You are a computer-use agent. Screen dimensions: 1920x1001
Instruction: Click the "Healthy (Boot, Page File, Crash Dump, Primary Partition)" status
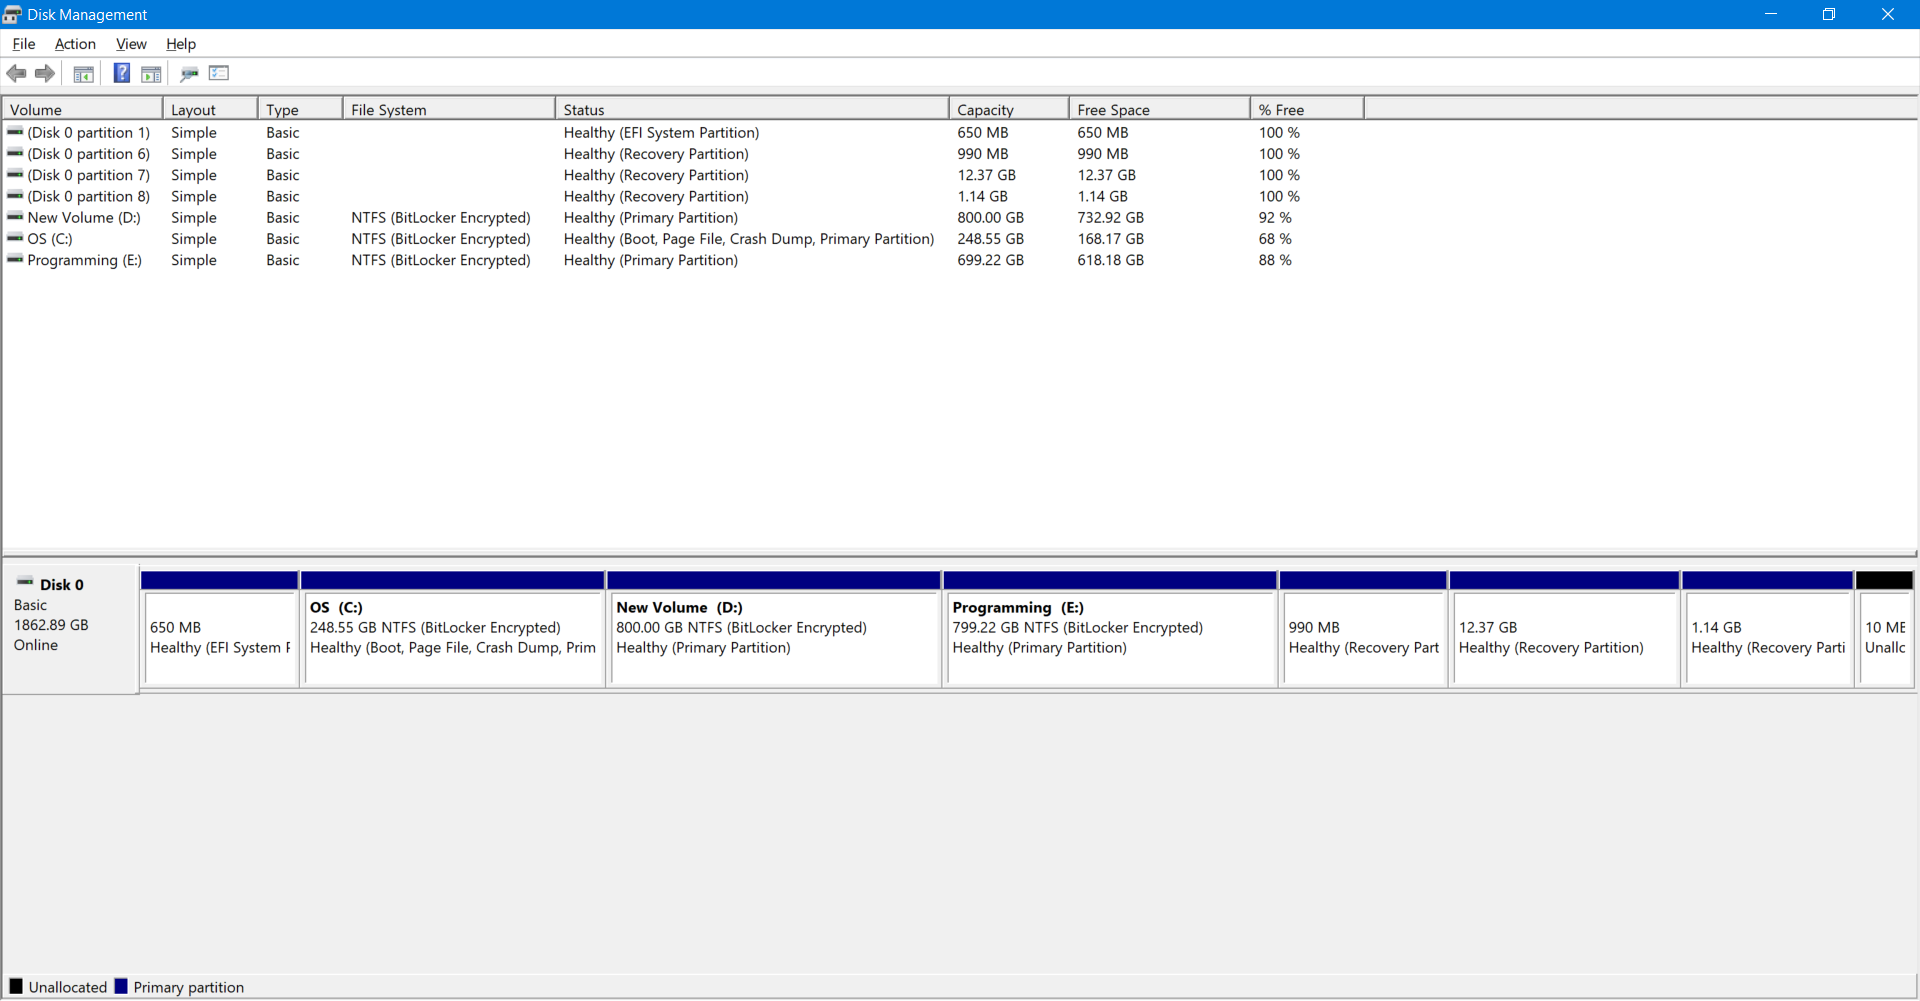pos(749,238)
